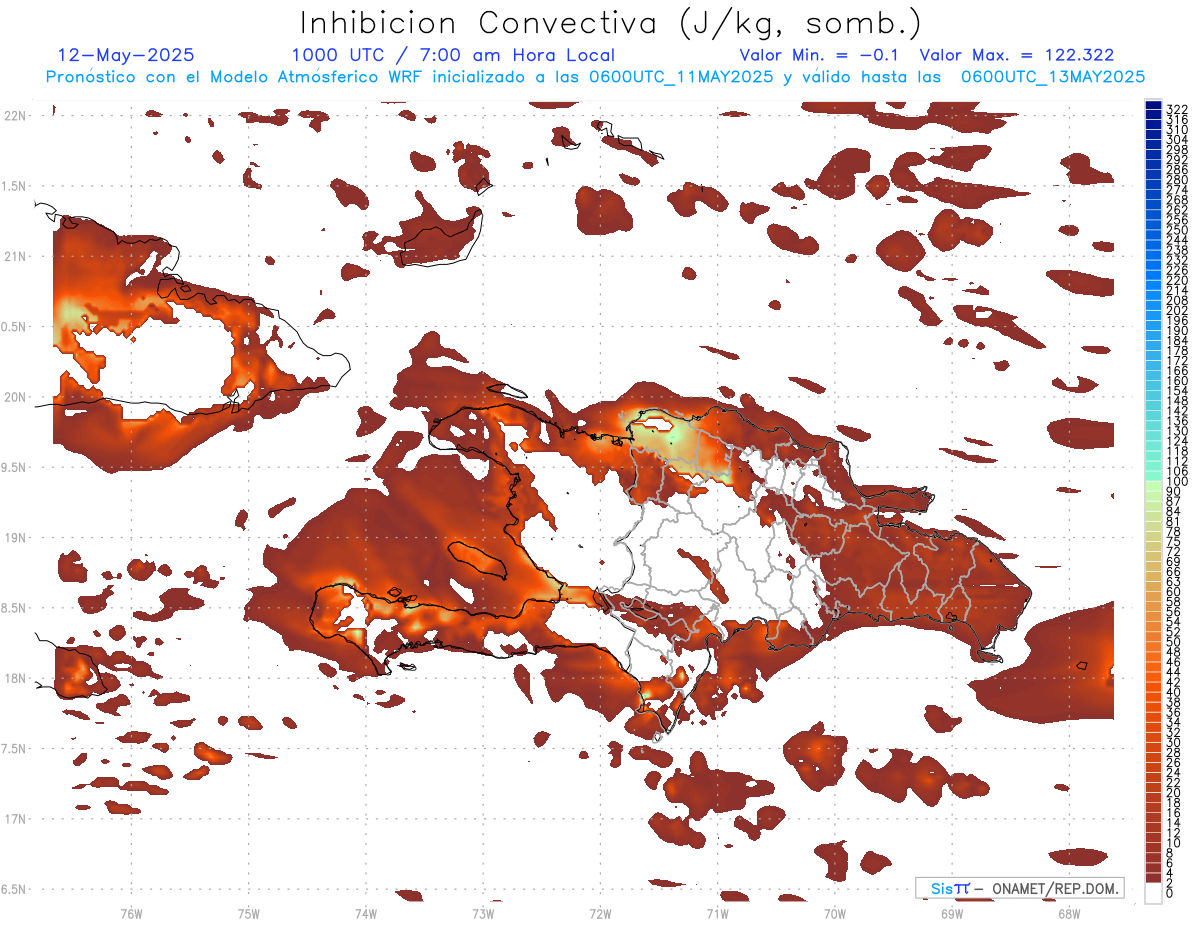Click the '20N' latitude label

pos(16,397)
